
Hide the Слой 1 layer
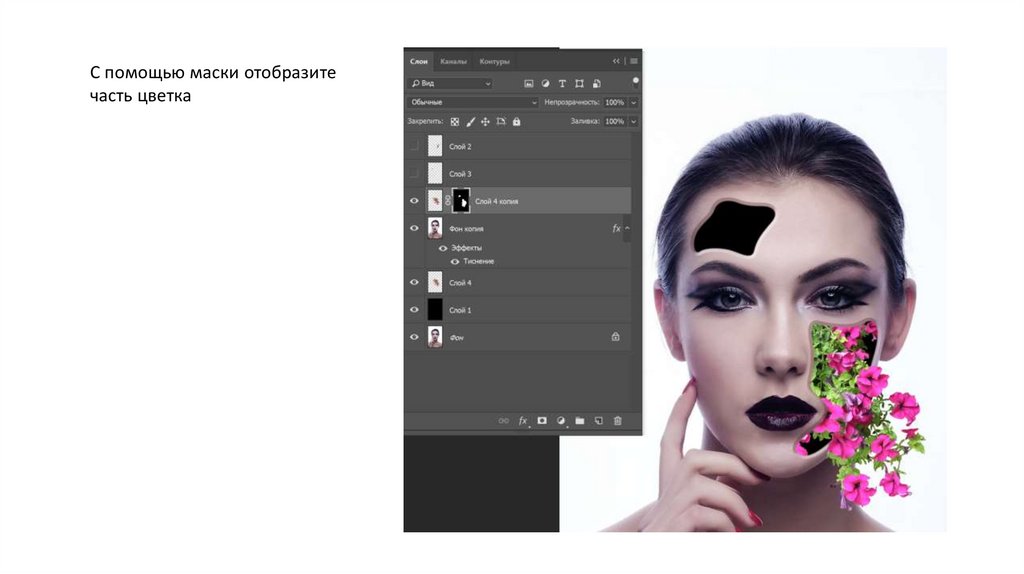414,310
